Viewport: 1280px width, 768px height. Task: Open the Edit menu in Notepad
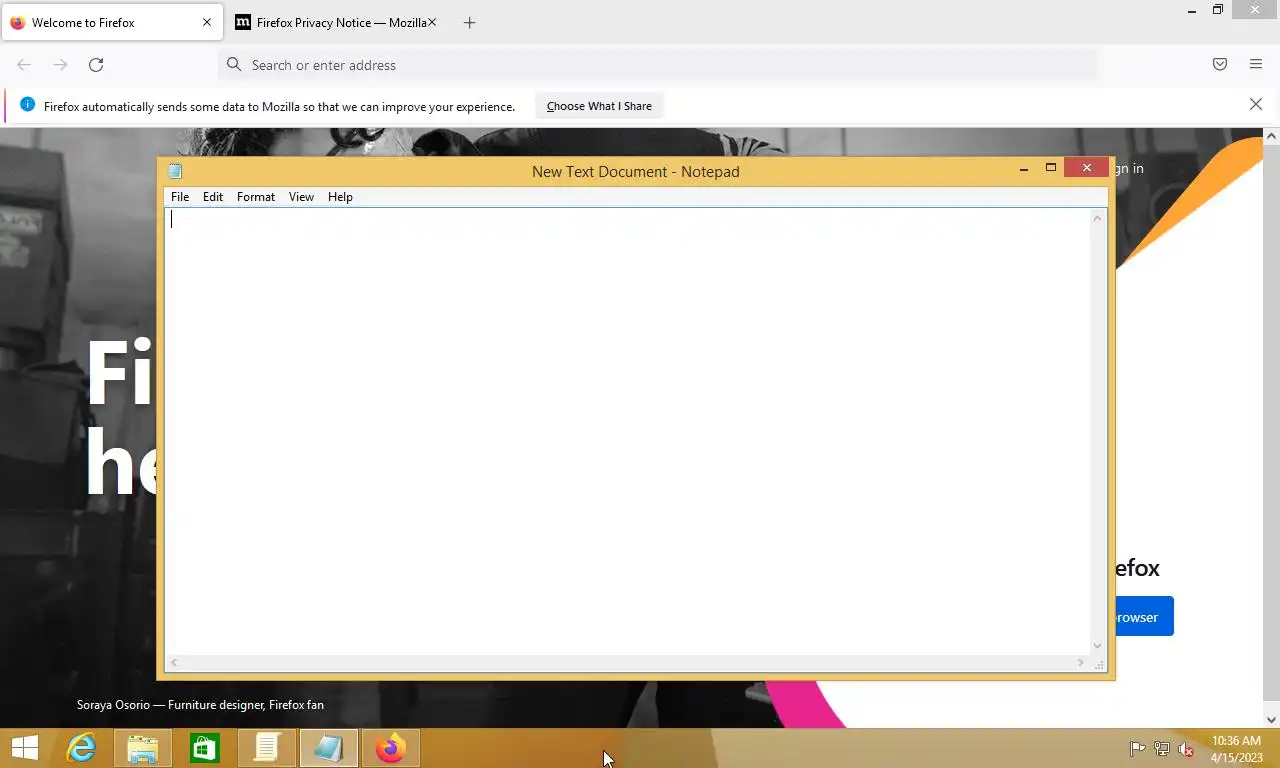tap(213, 197)
